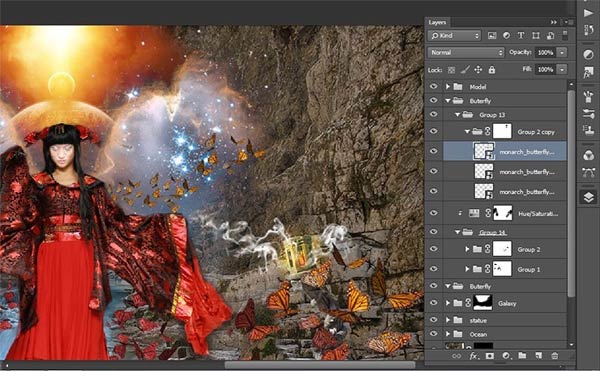Image resolution: width=600 pixels, height=371 pixels.
Task: Click the delete layer trash icon
Action: [554, 356]
